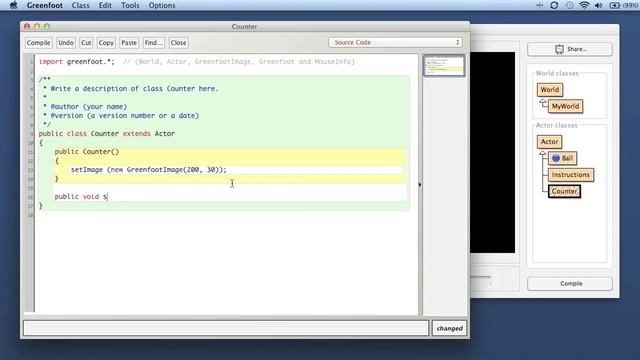
Task: Open the Edit menu
Action: (105, 5)
